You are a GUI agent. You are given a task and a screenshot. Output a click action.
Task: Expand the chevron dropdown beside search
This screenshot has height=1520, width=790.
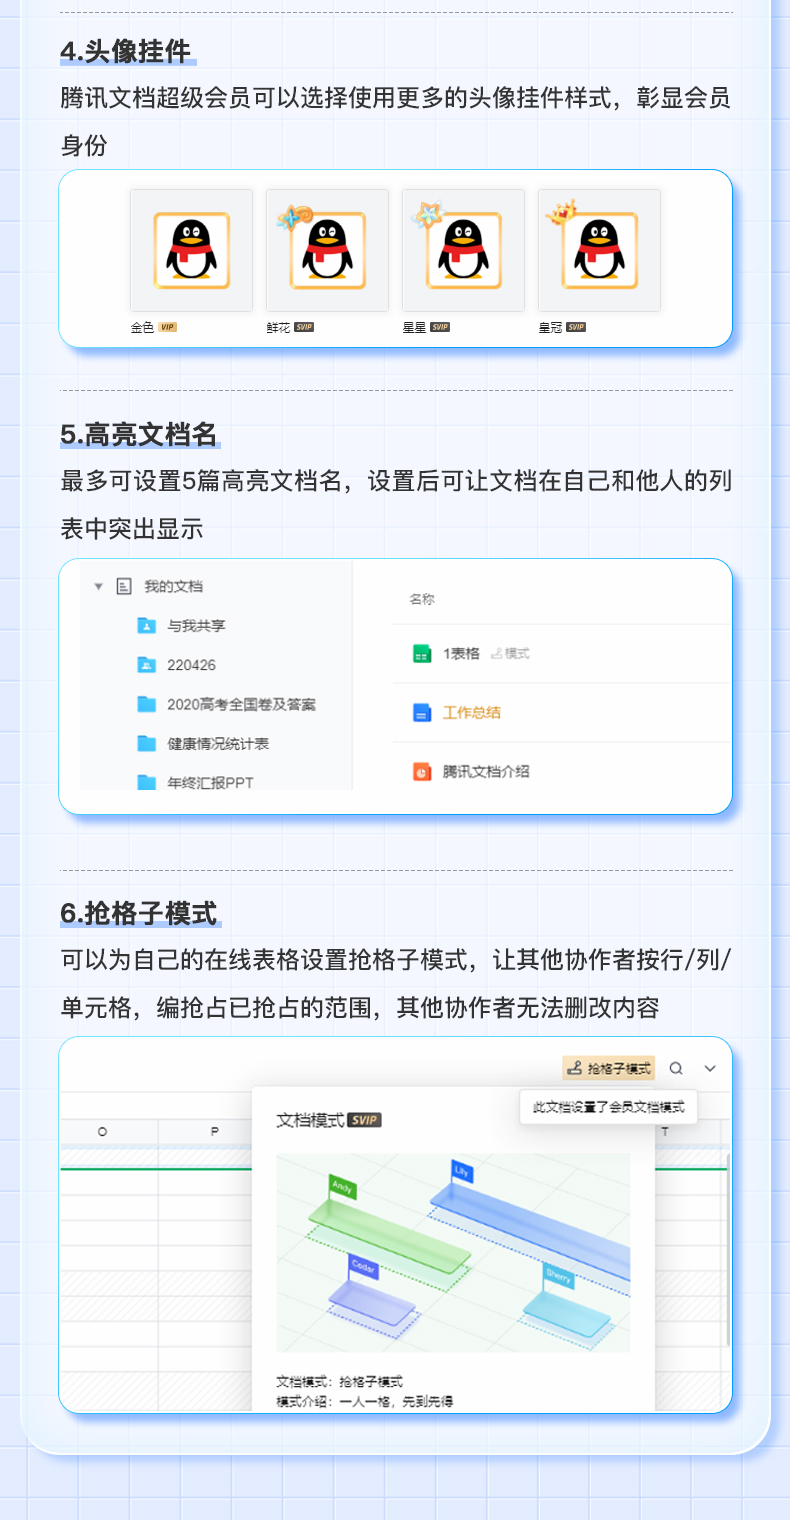710,1068
